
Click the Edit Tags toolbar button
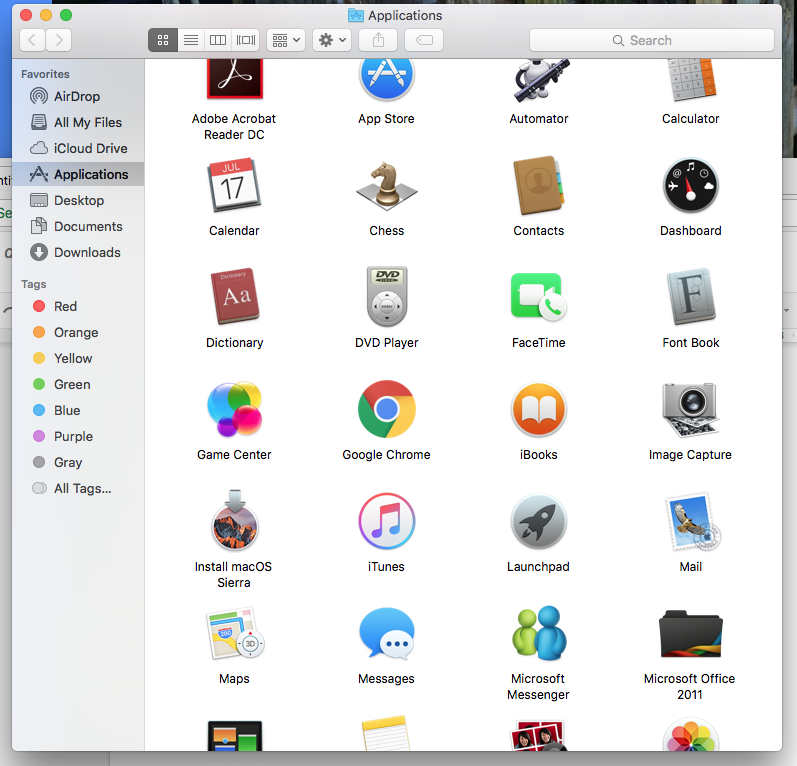pyautogui.click(x=424, y=40)
